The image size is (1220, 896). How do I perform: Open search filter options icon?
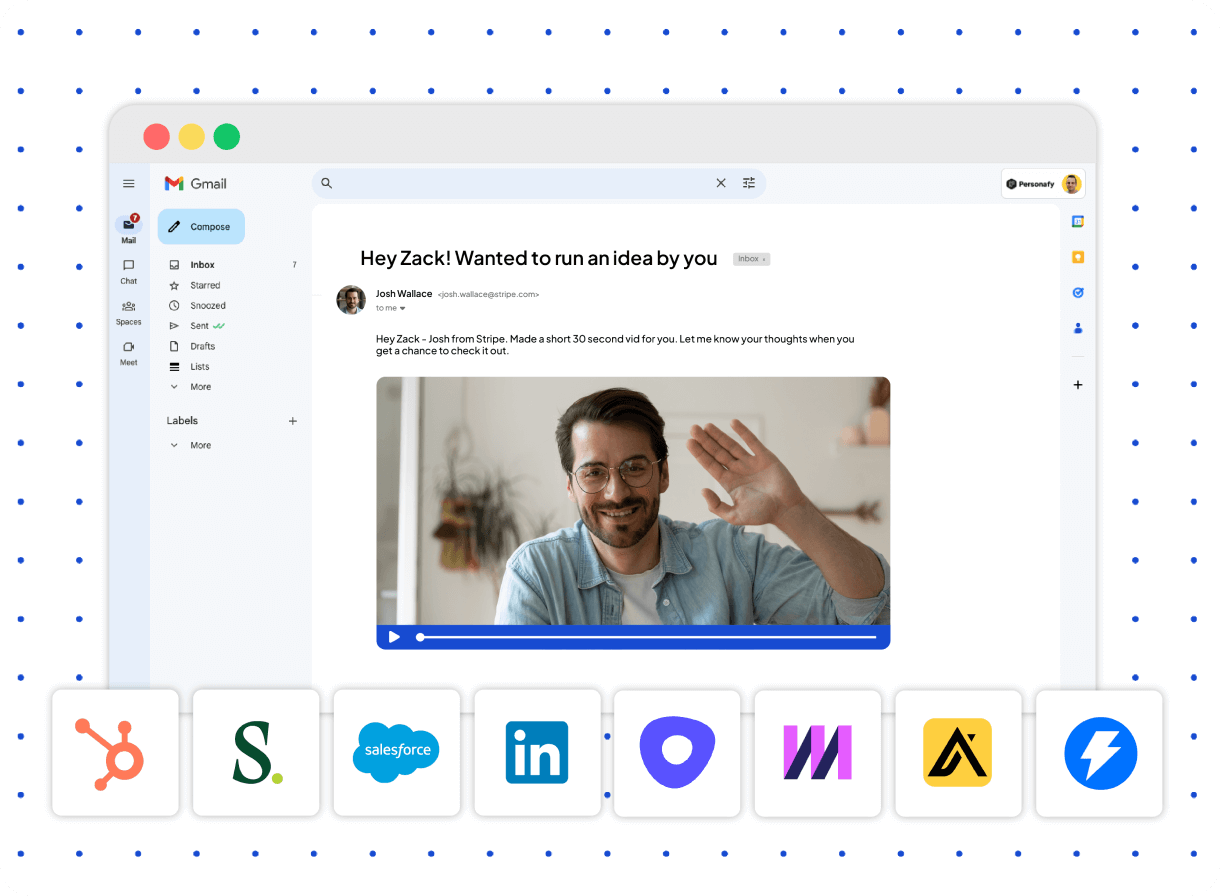(749, 183)
